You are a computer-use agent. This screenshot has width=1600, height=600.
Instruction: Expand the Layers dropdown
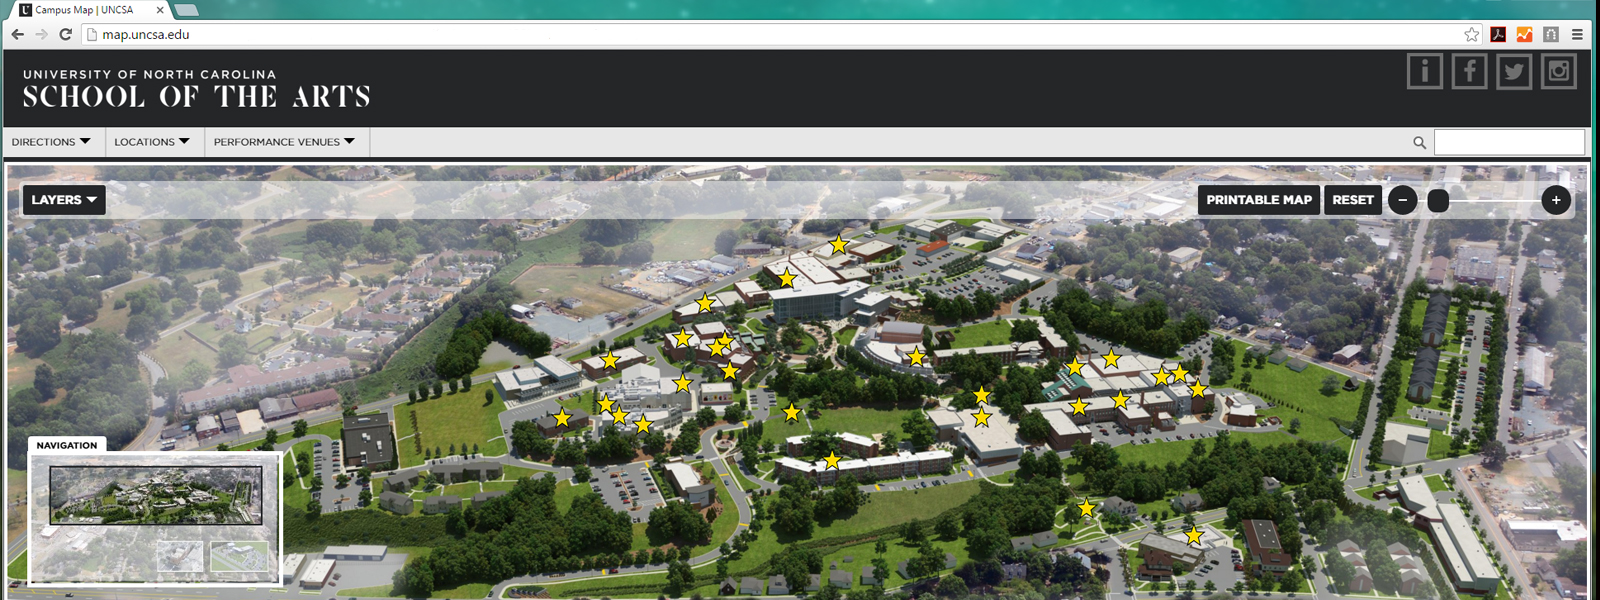click(64, 200)
